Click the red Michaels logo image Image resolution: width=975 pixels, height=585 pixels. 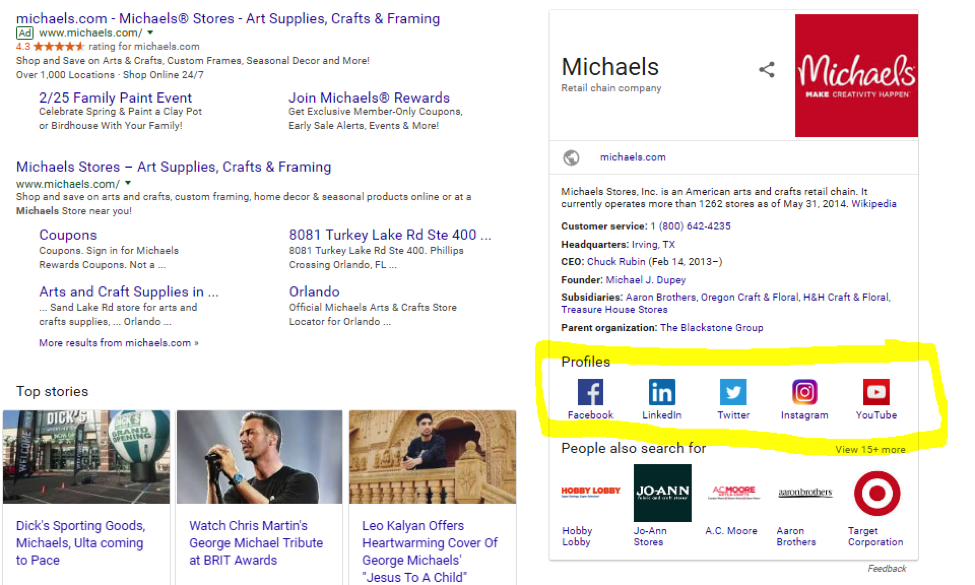(856, 75)
